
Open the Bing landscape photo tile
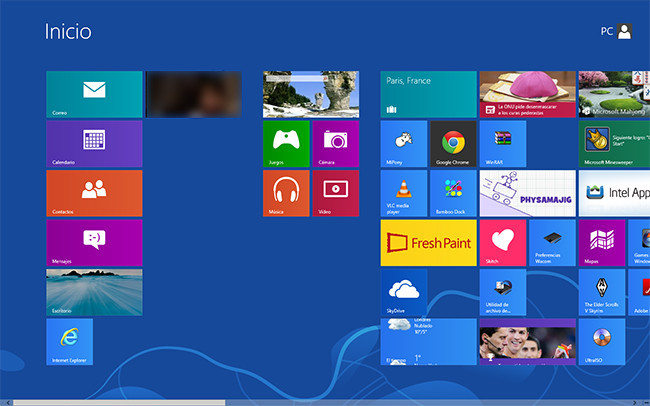[311, 94]
